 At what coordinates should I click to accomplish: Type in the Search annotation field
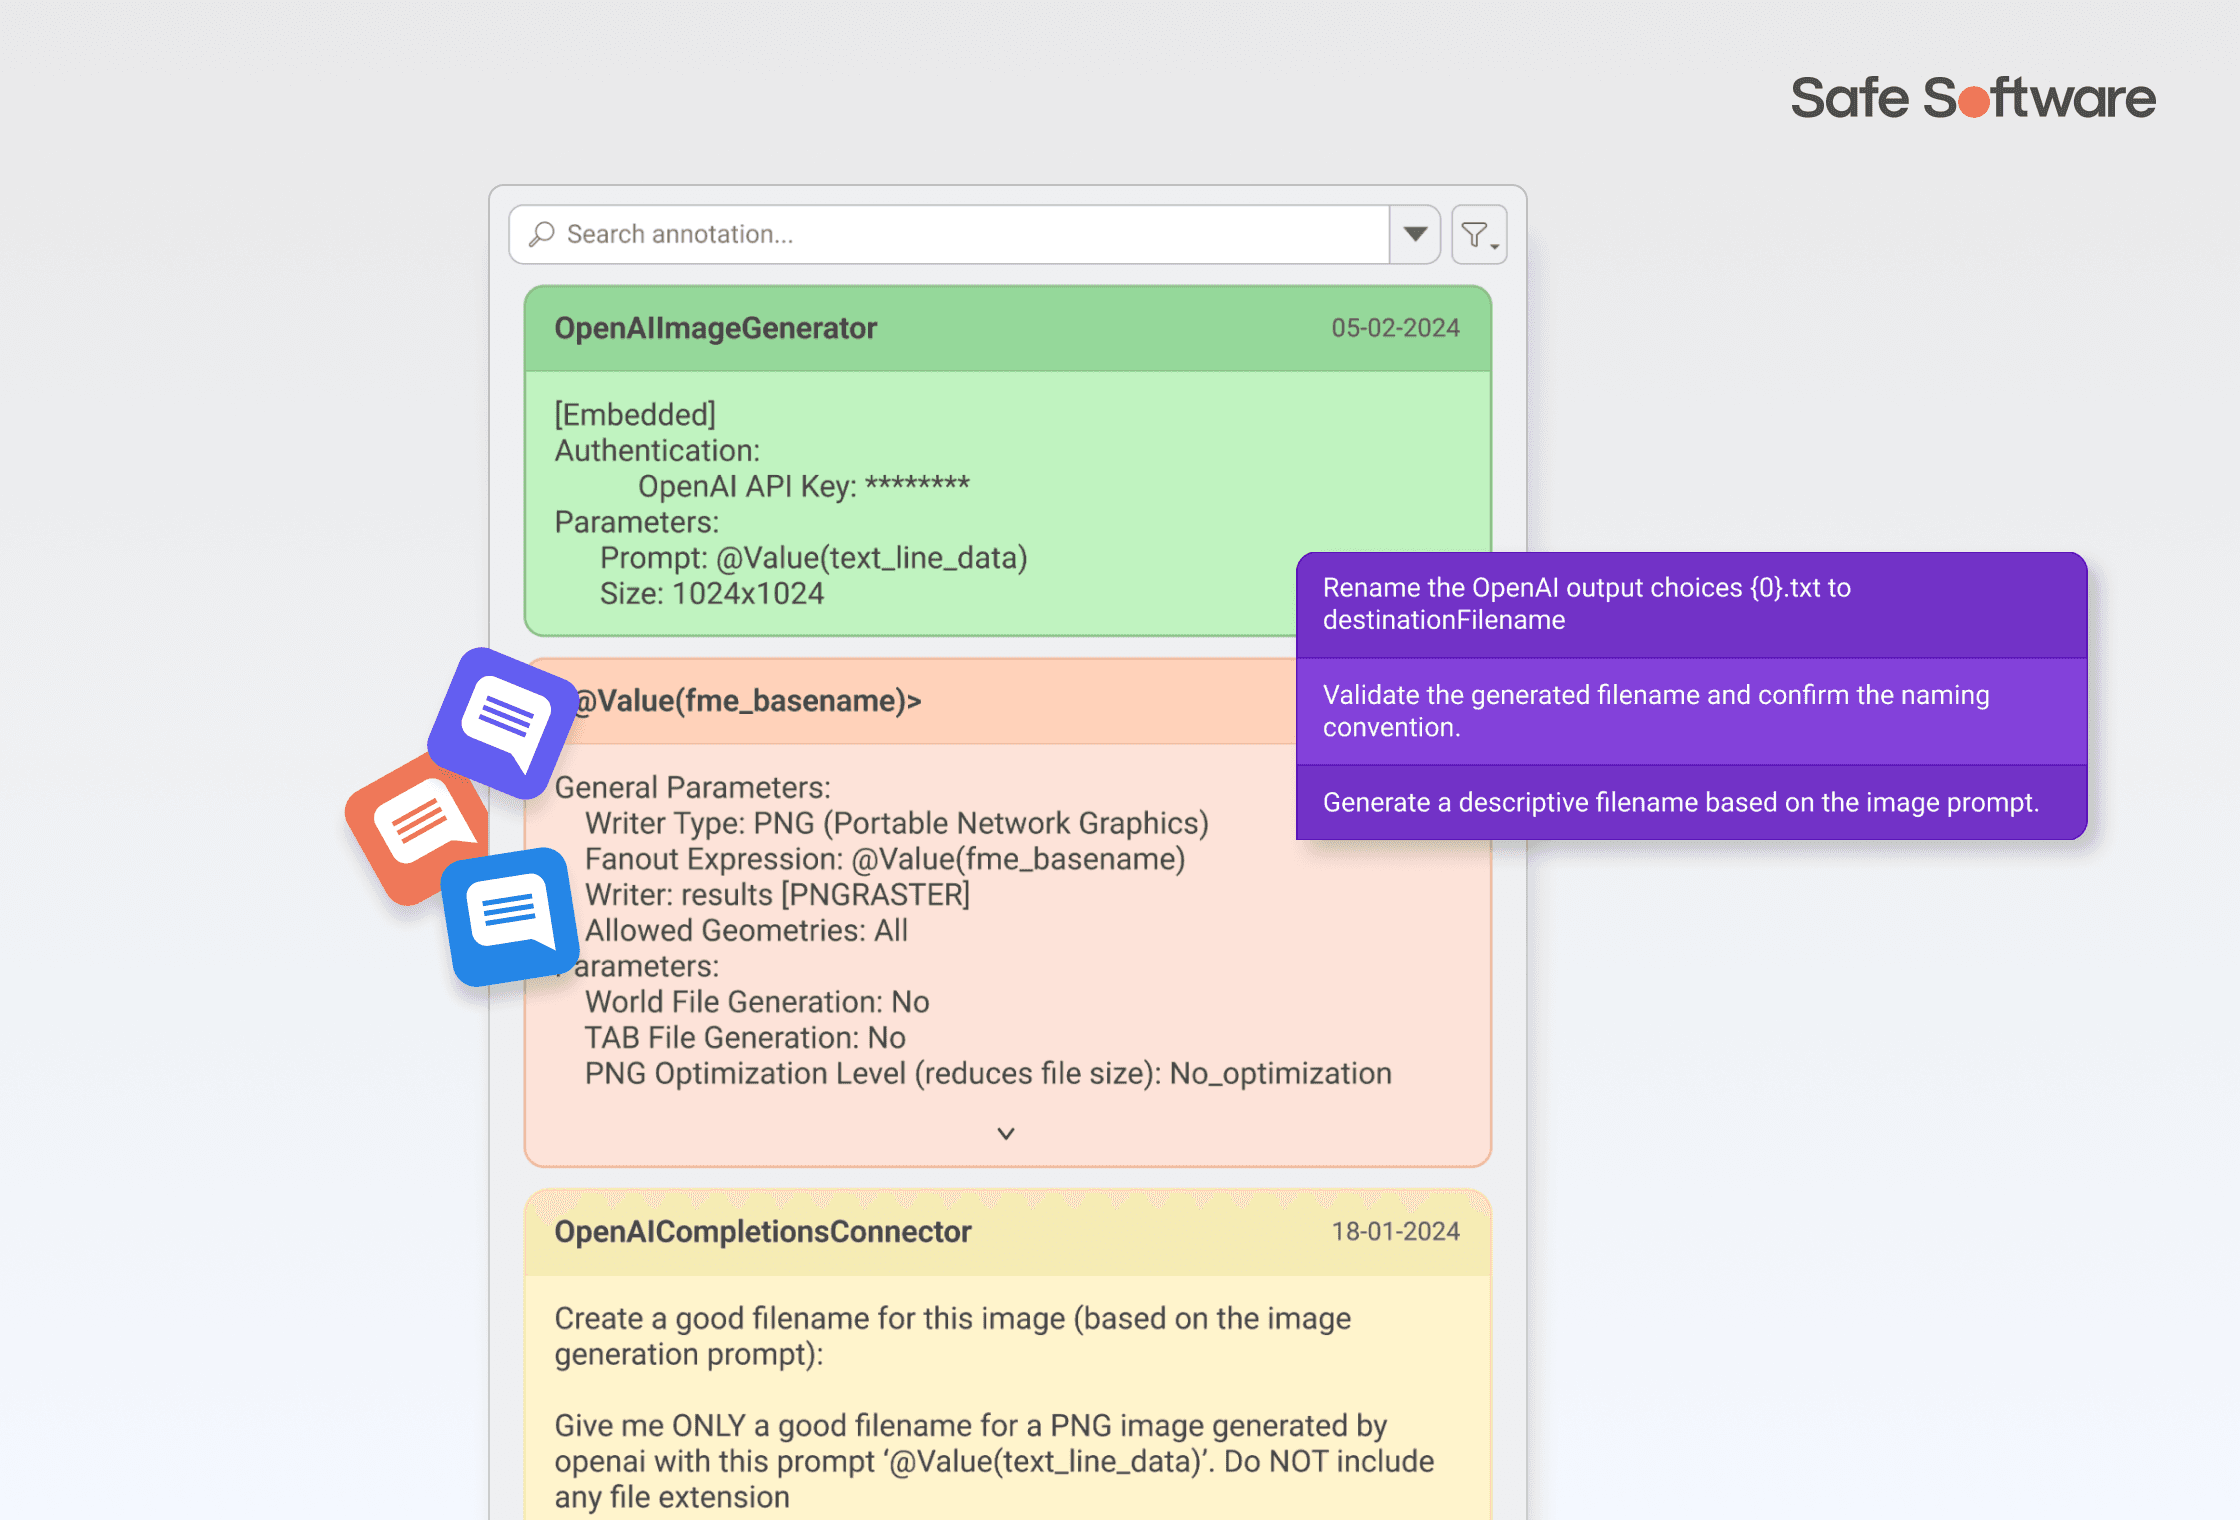[950, 235]
